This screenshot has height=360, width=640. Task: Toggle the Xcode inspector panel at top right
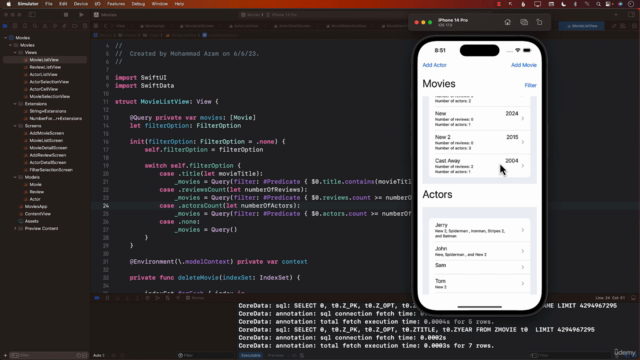click(631, 15)
